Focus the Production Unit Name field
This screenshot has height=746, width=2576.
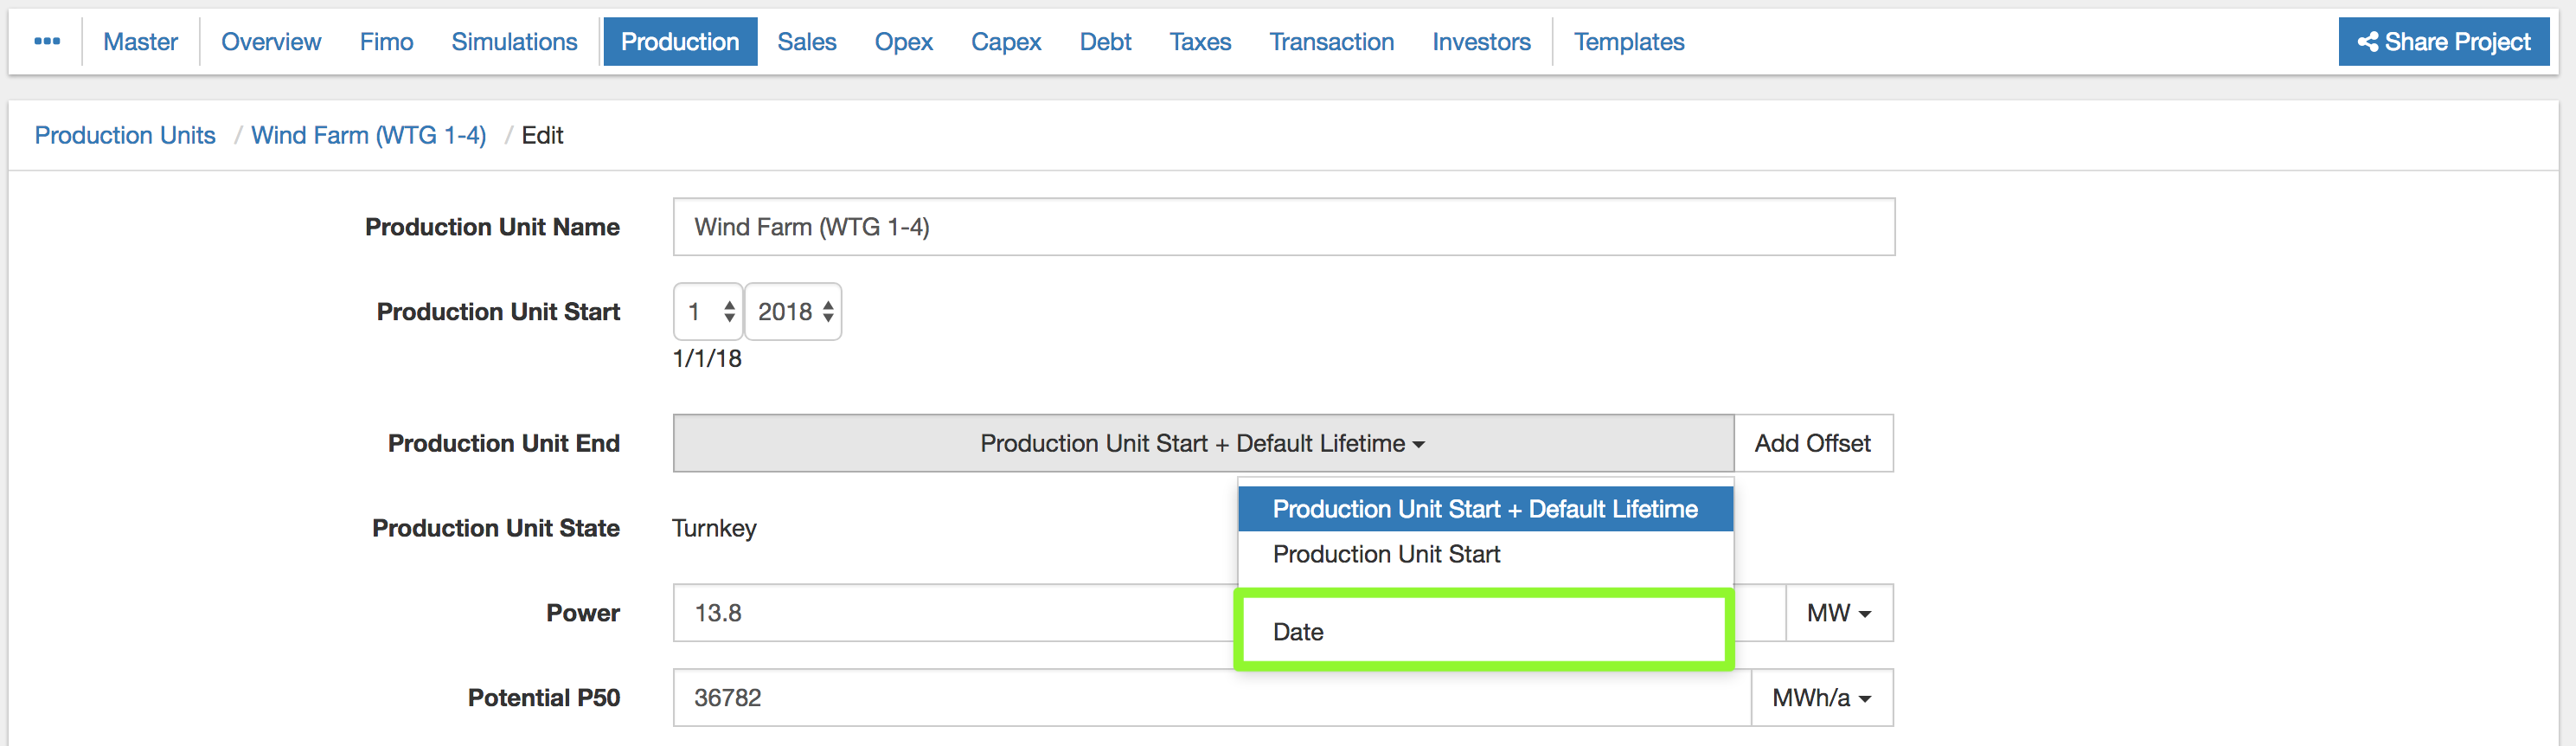point(1283,227)
